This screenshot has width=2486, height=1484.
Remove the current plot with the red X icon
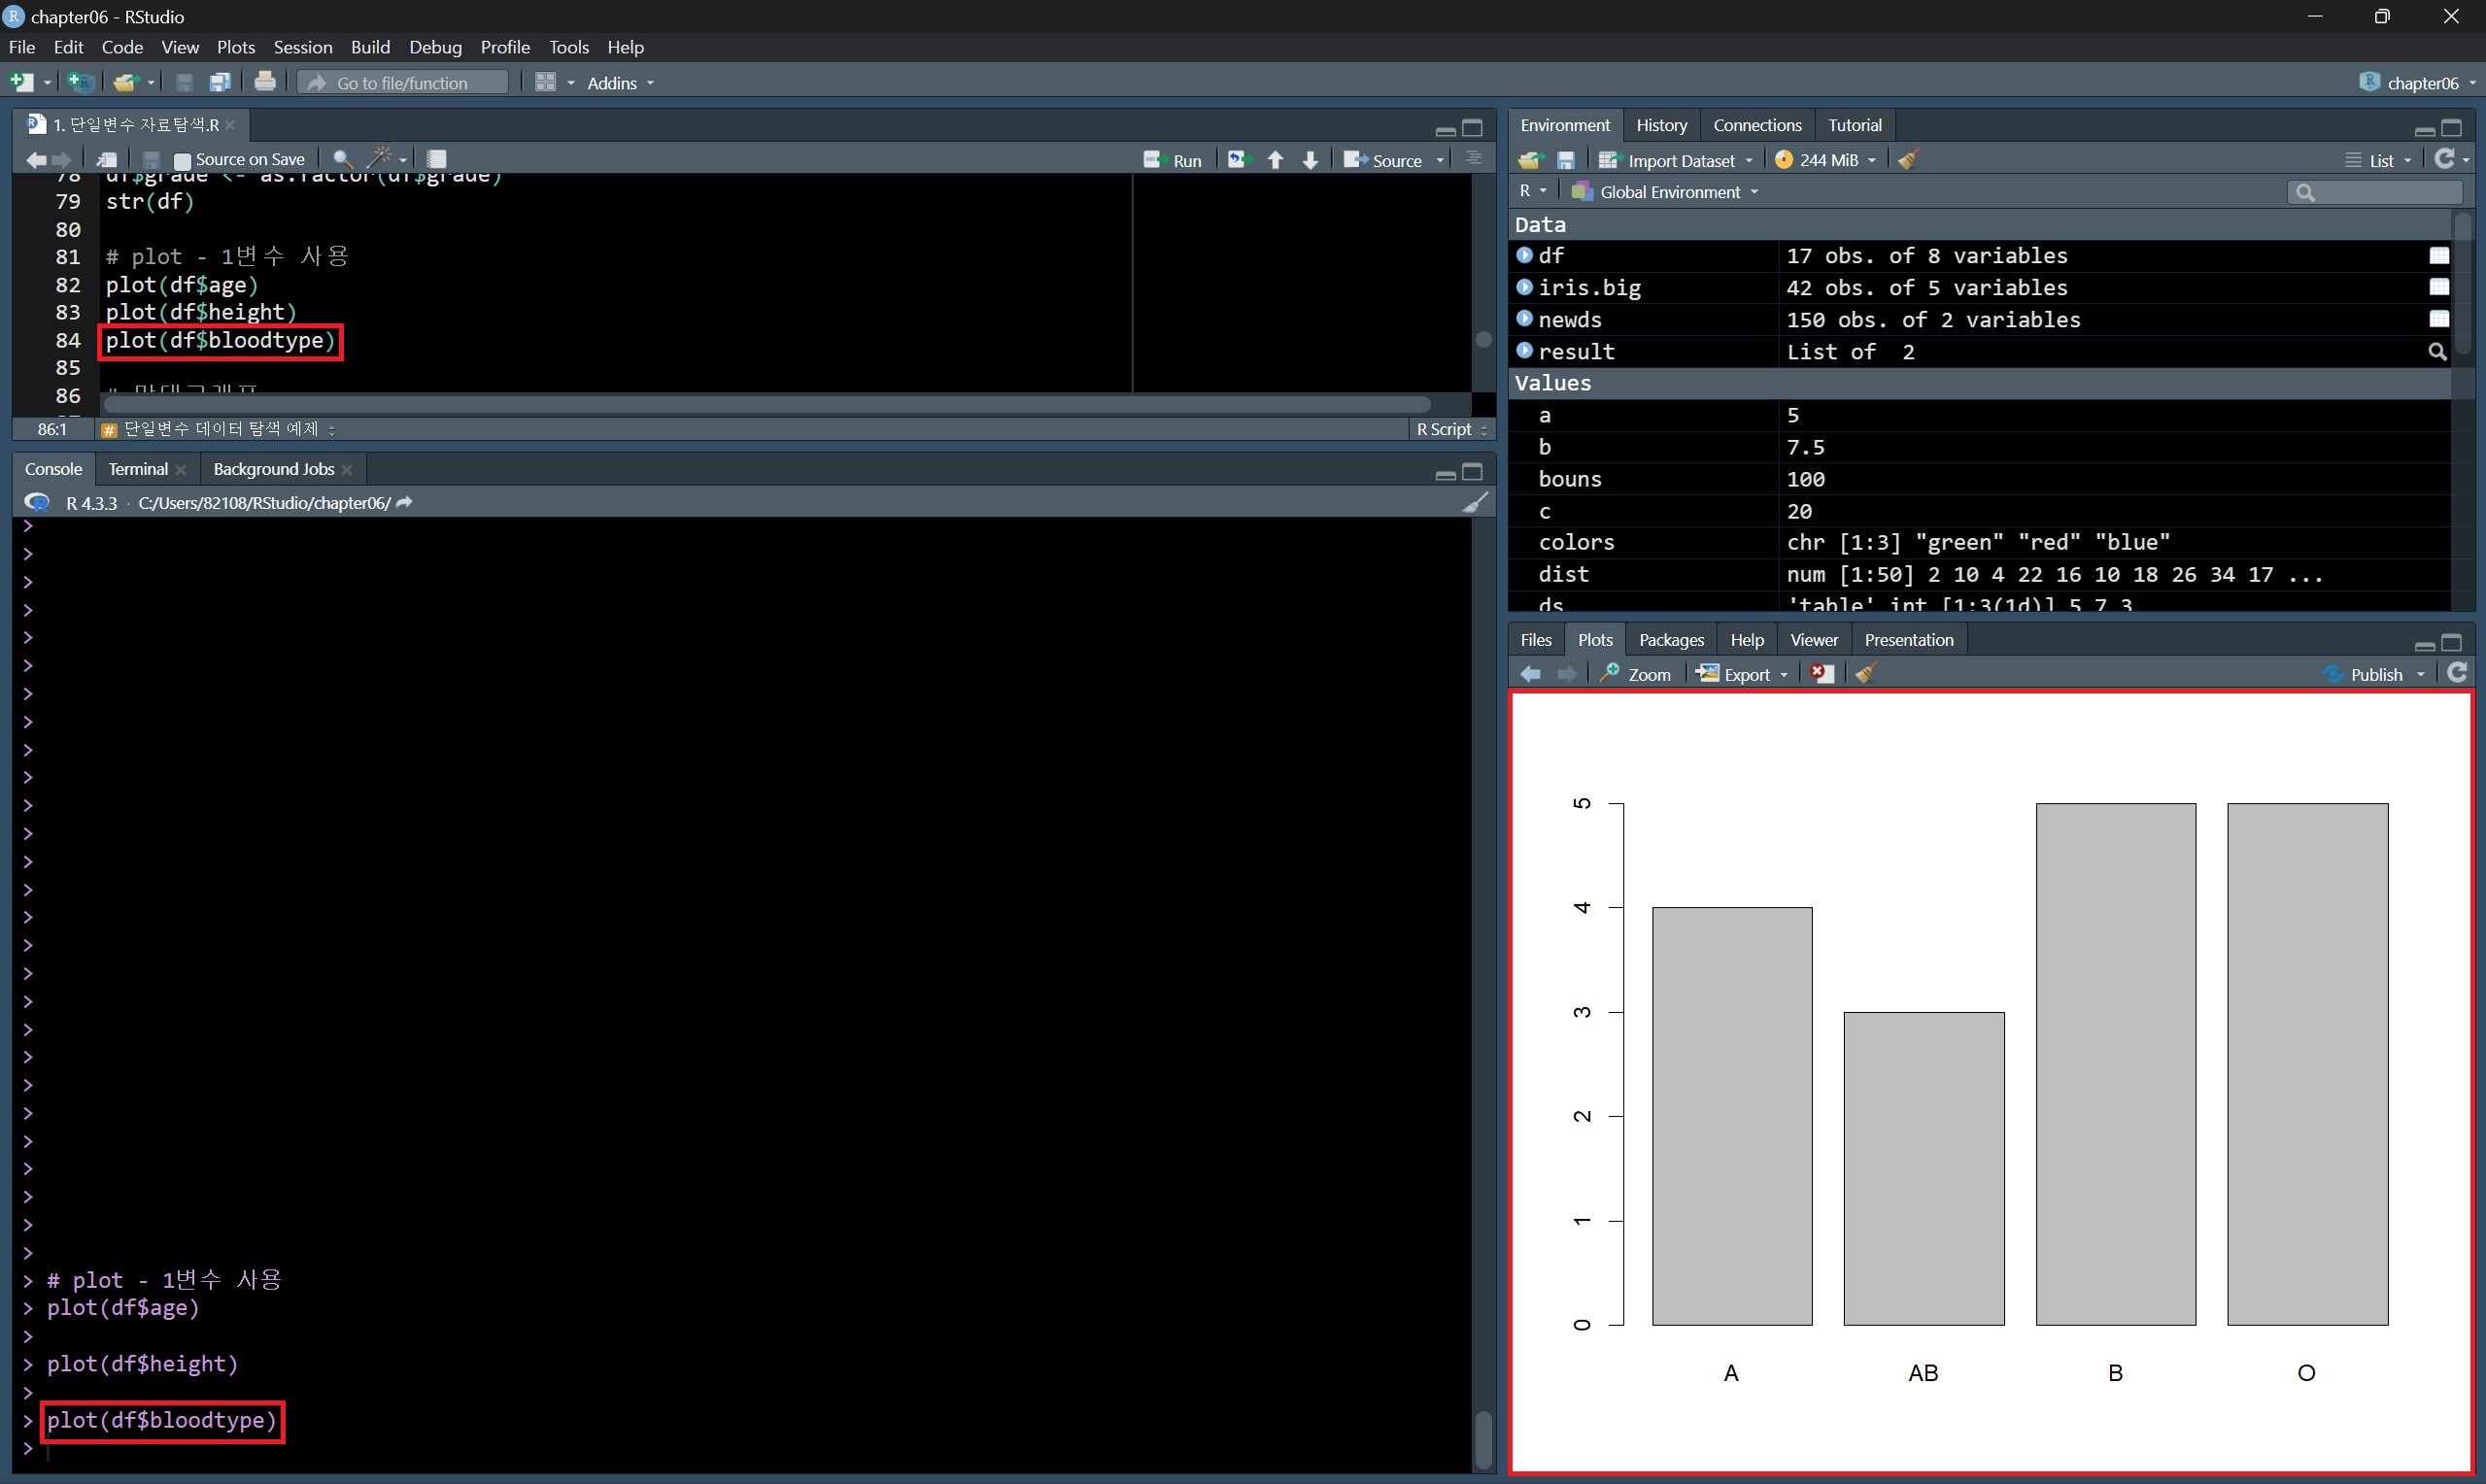pyautogui.click(x=1822, y=674)
